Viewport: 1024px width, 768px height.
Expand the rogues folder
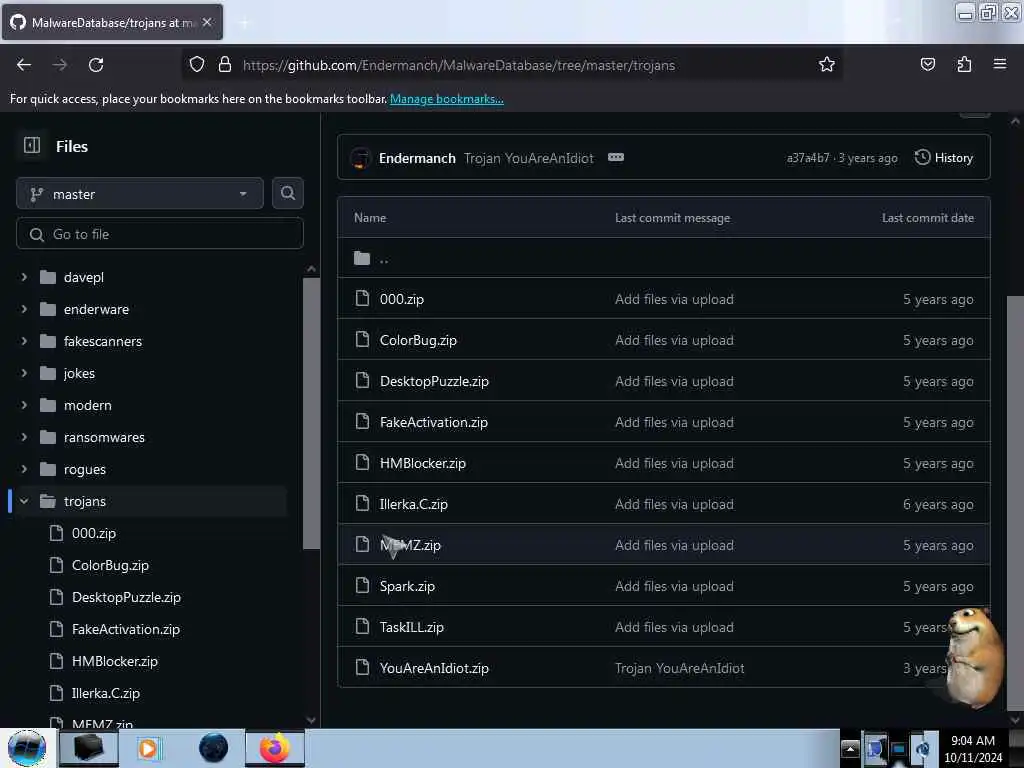click(24, 469)
